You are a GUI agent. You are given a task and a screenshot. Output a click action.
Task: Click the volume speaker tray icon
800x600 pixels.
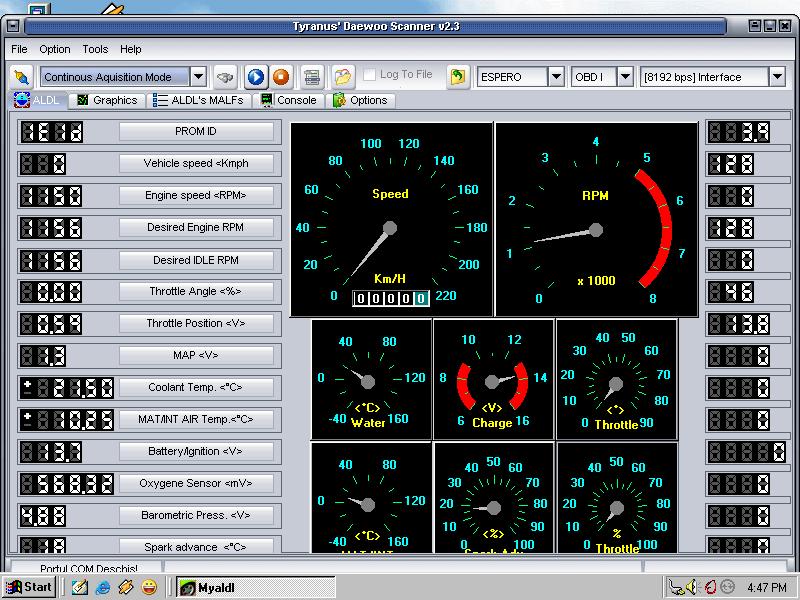(x=692, y=587)
